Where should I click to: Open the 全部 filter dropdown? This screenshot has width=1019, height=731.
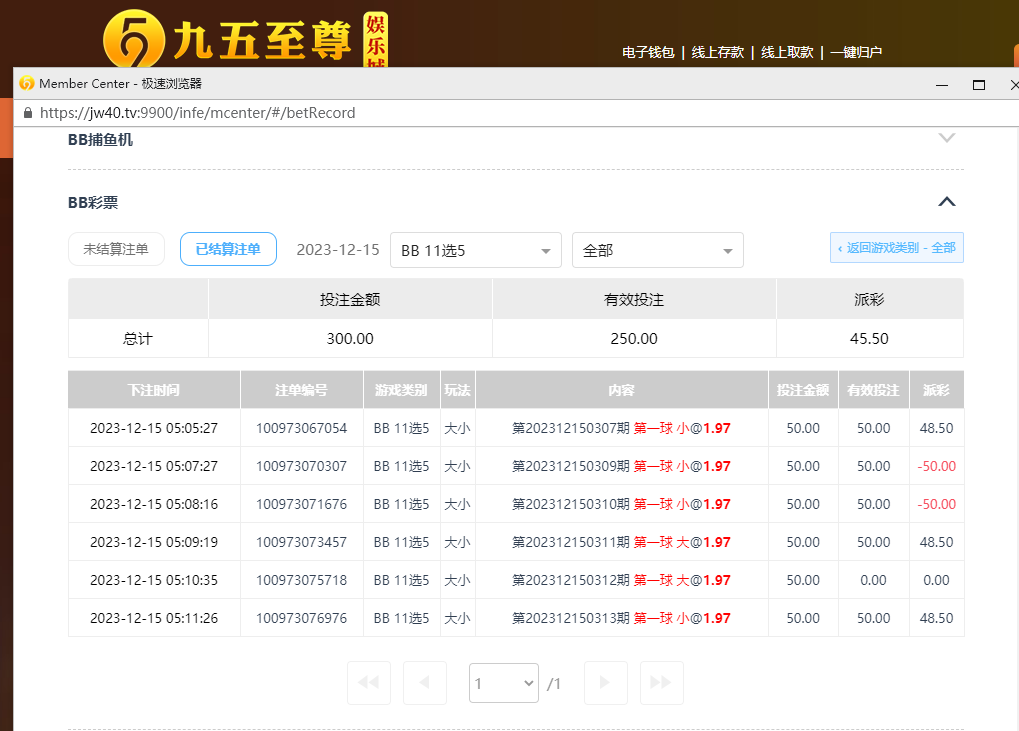click(657, 250)
